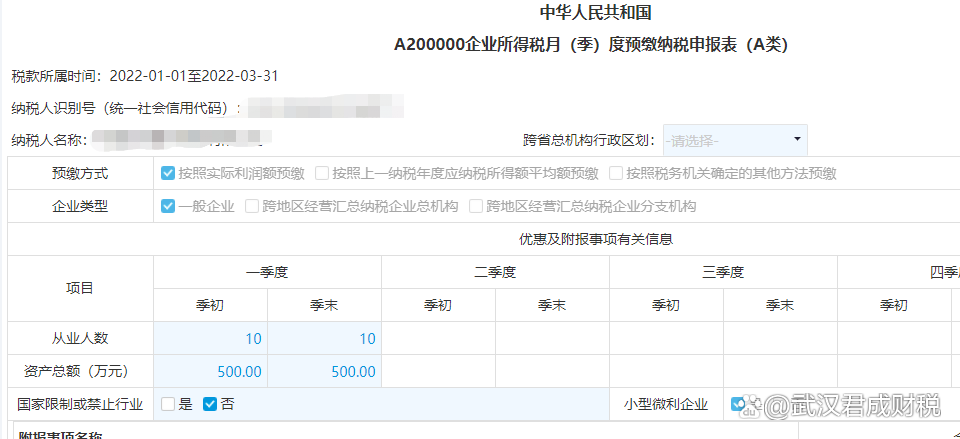
Task: Edit 从业人数 一季度 季初 value
Action: pos(211,338)
